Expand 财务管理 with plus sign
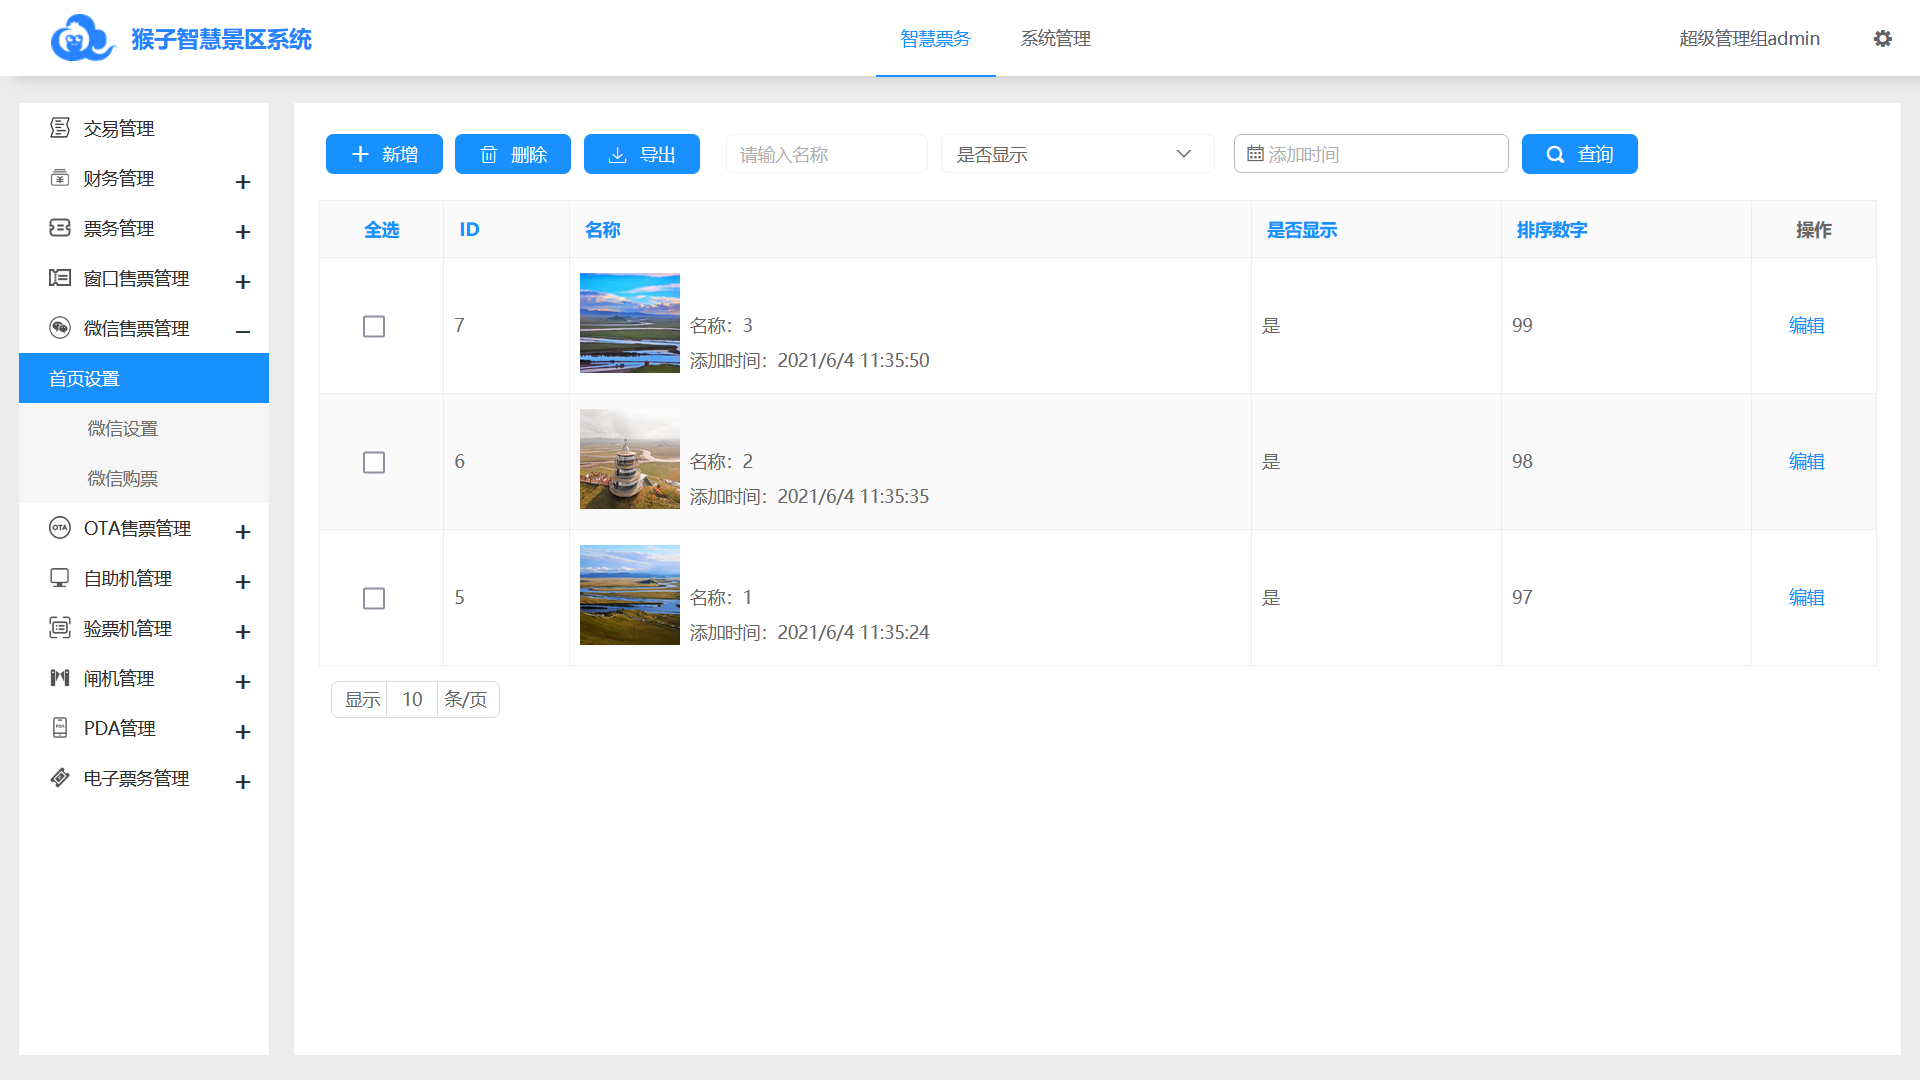 (243, 181)
